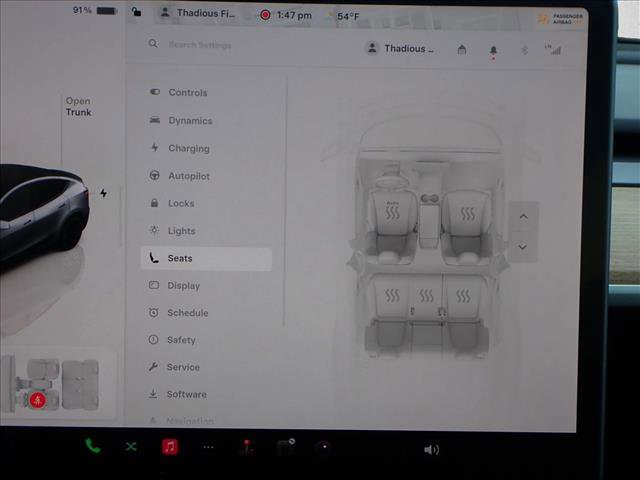
Task: Toggle rear center seat heater
Action: click(427, 296)
